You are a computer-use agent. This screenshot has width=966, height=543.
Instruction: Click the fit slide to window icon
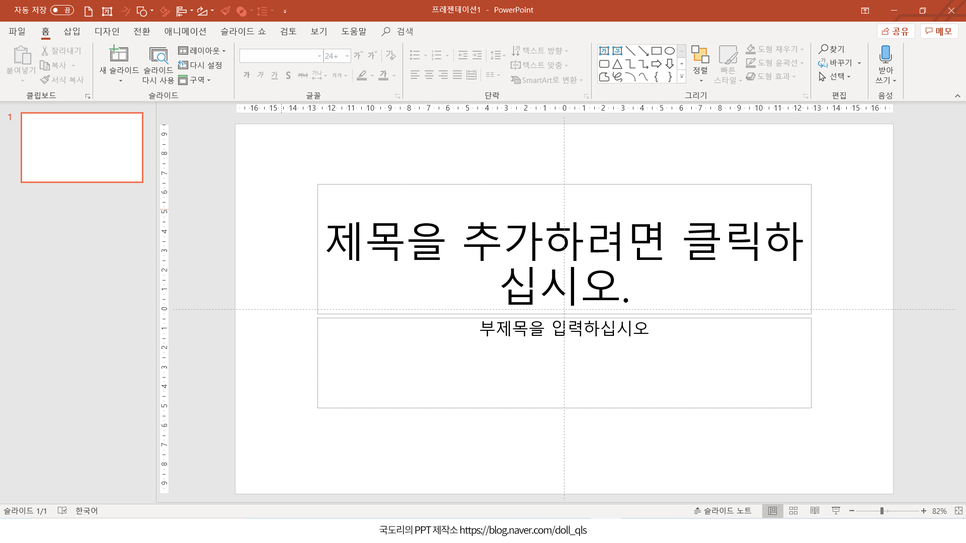pos(958,511)
